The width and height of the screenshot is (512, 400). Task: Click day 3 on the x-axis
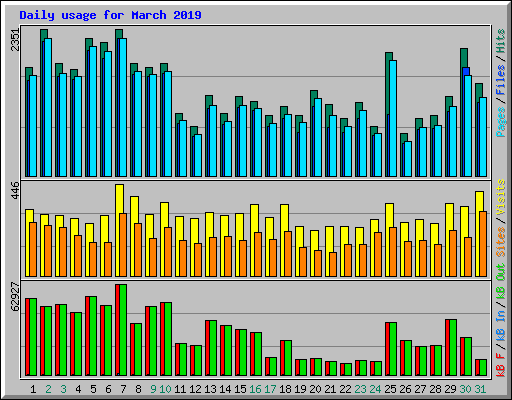(63, 389)
